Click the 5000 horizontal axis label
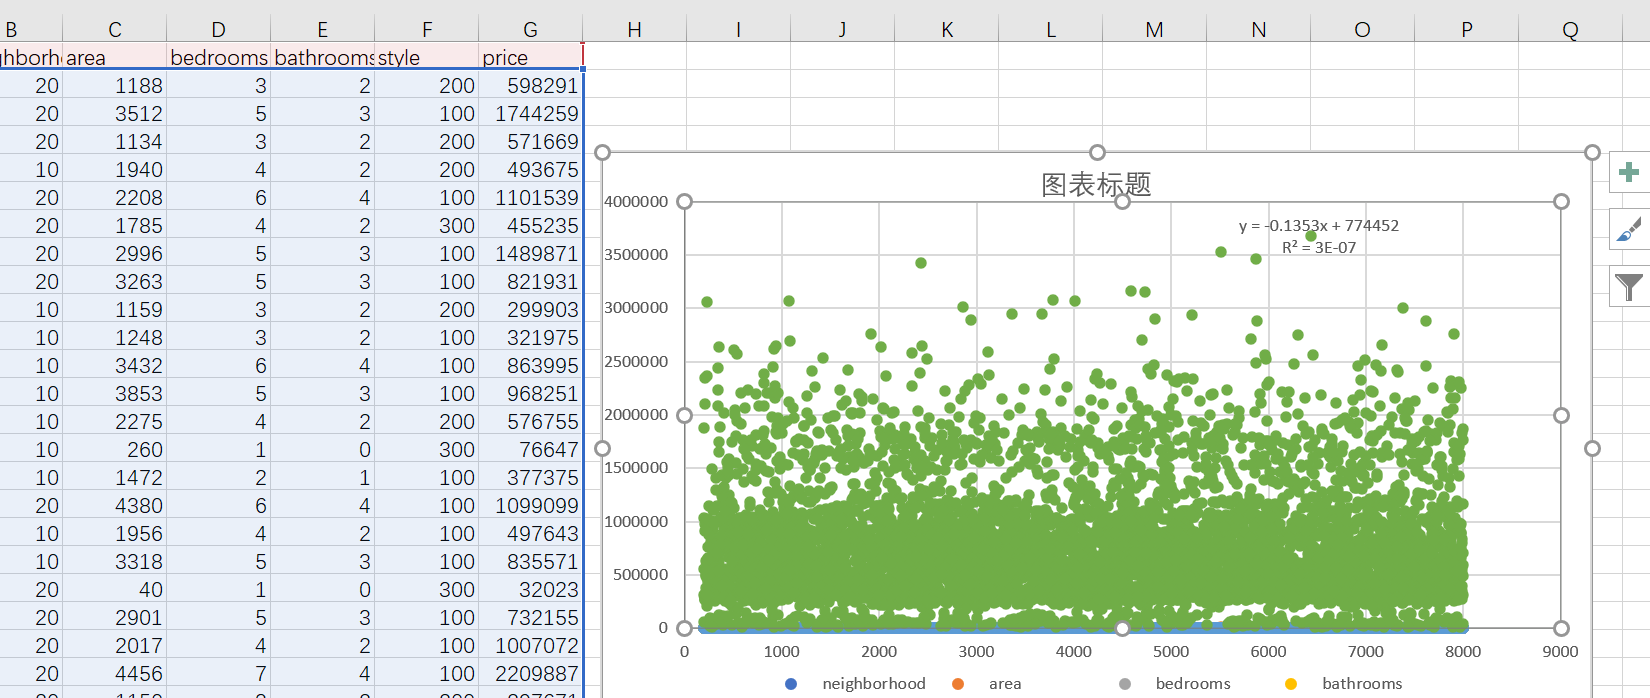Image resolution: width=1650 pixels, height=698 pixels. pos(1171,652)
